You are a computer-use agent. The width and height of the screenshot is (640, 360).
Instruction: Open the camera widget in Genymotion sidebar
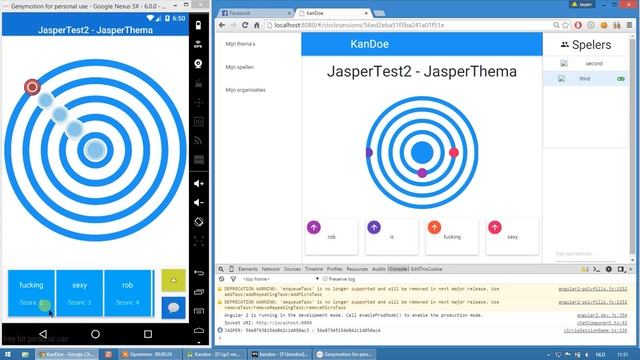[198, 64]
